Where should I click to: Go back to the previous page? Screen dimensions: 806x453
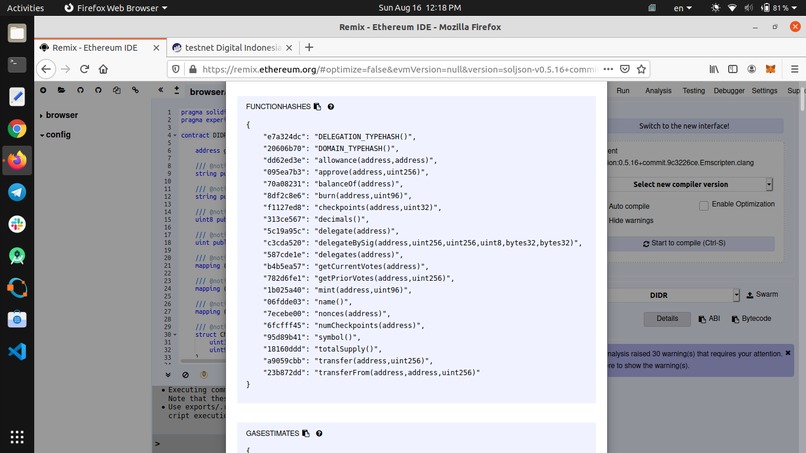pyautogui.click(x=46, y=69)
